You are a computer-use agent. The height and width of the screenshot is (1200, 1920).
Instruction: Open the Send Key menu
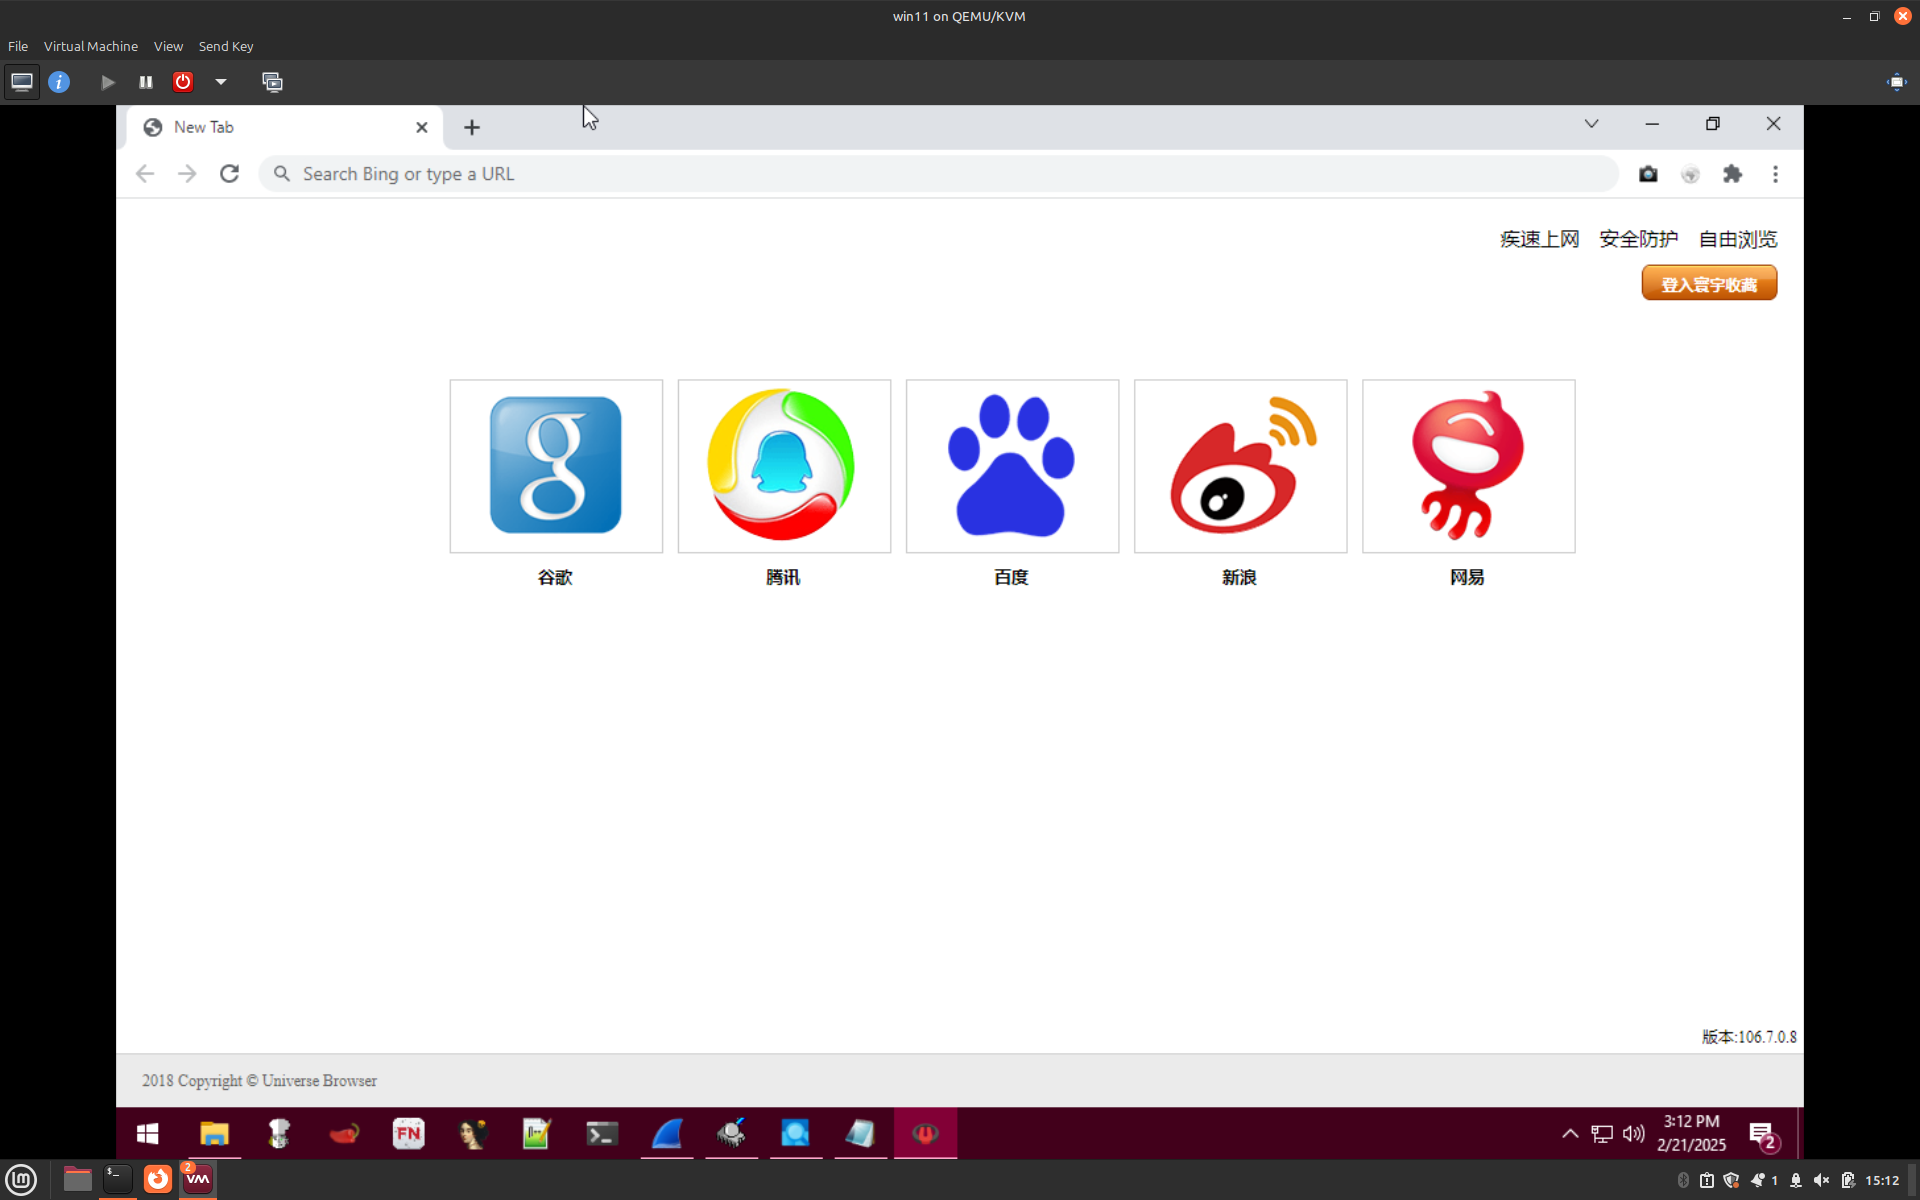[x=225, y=46]
